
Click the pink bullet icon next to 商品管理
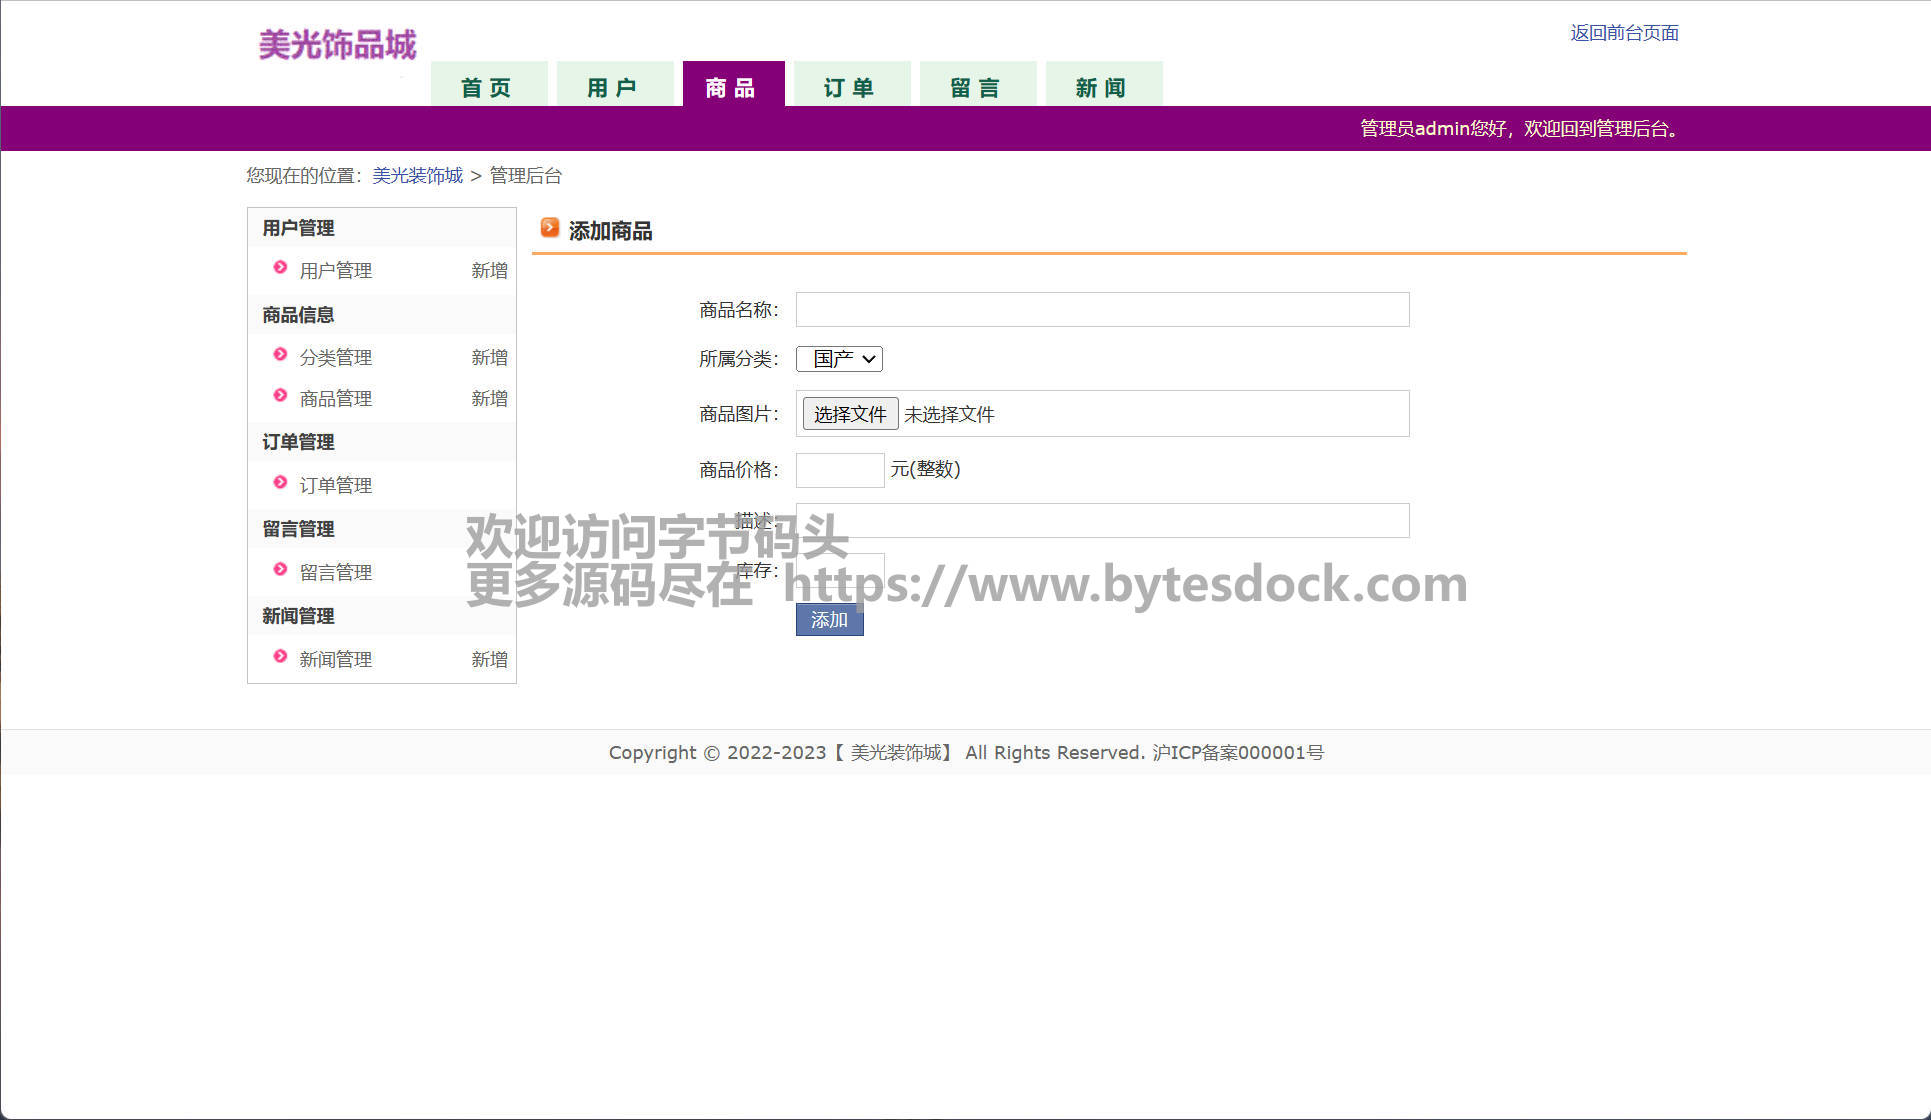click(x=280, y=395)
